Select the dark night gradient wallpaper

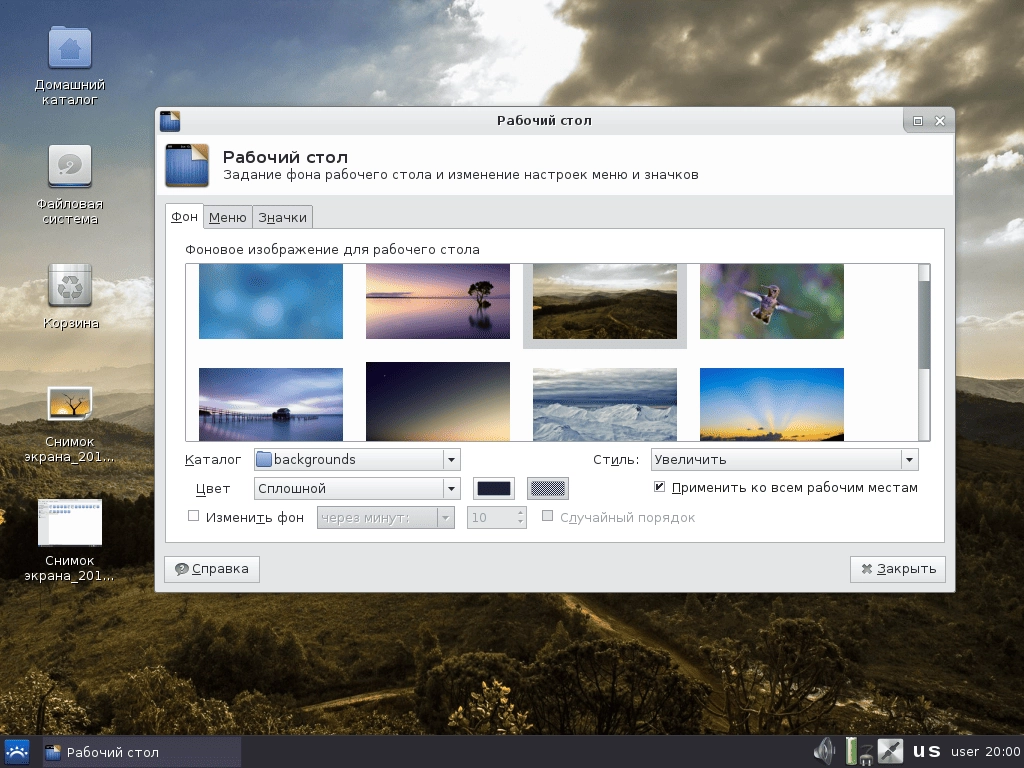pyautogui.click(x=438, y=402)
